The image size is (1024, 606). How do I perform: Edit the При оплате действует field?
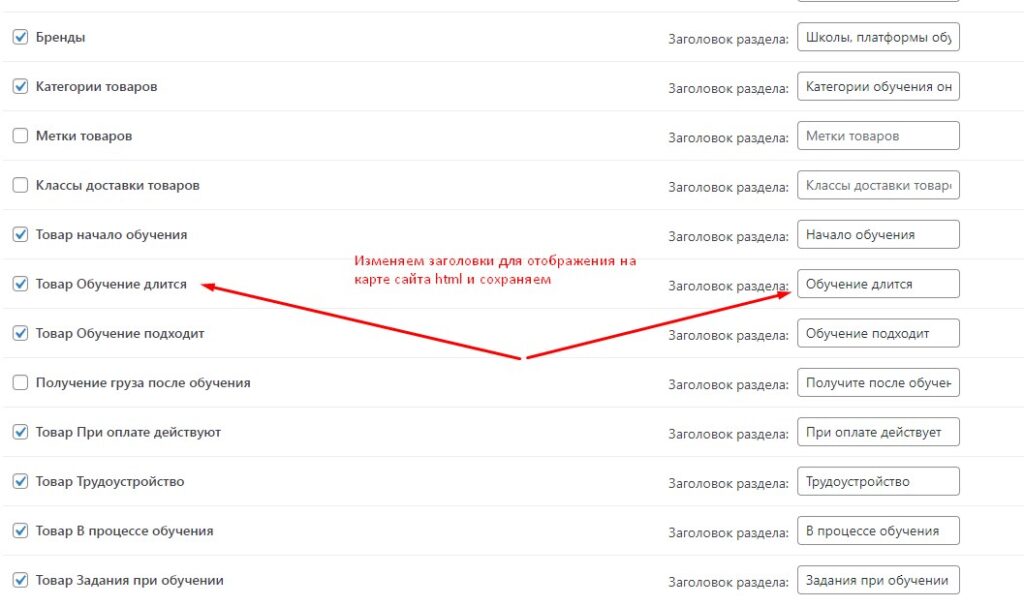(878, 432)
